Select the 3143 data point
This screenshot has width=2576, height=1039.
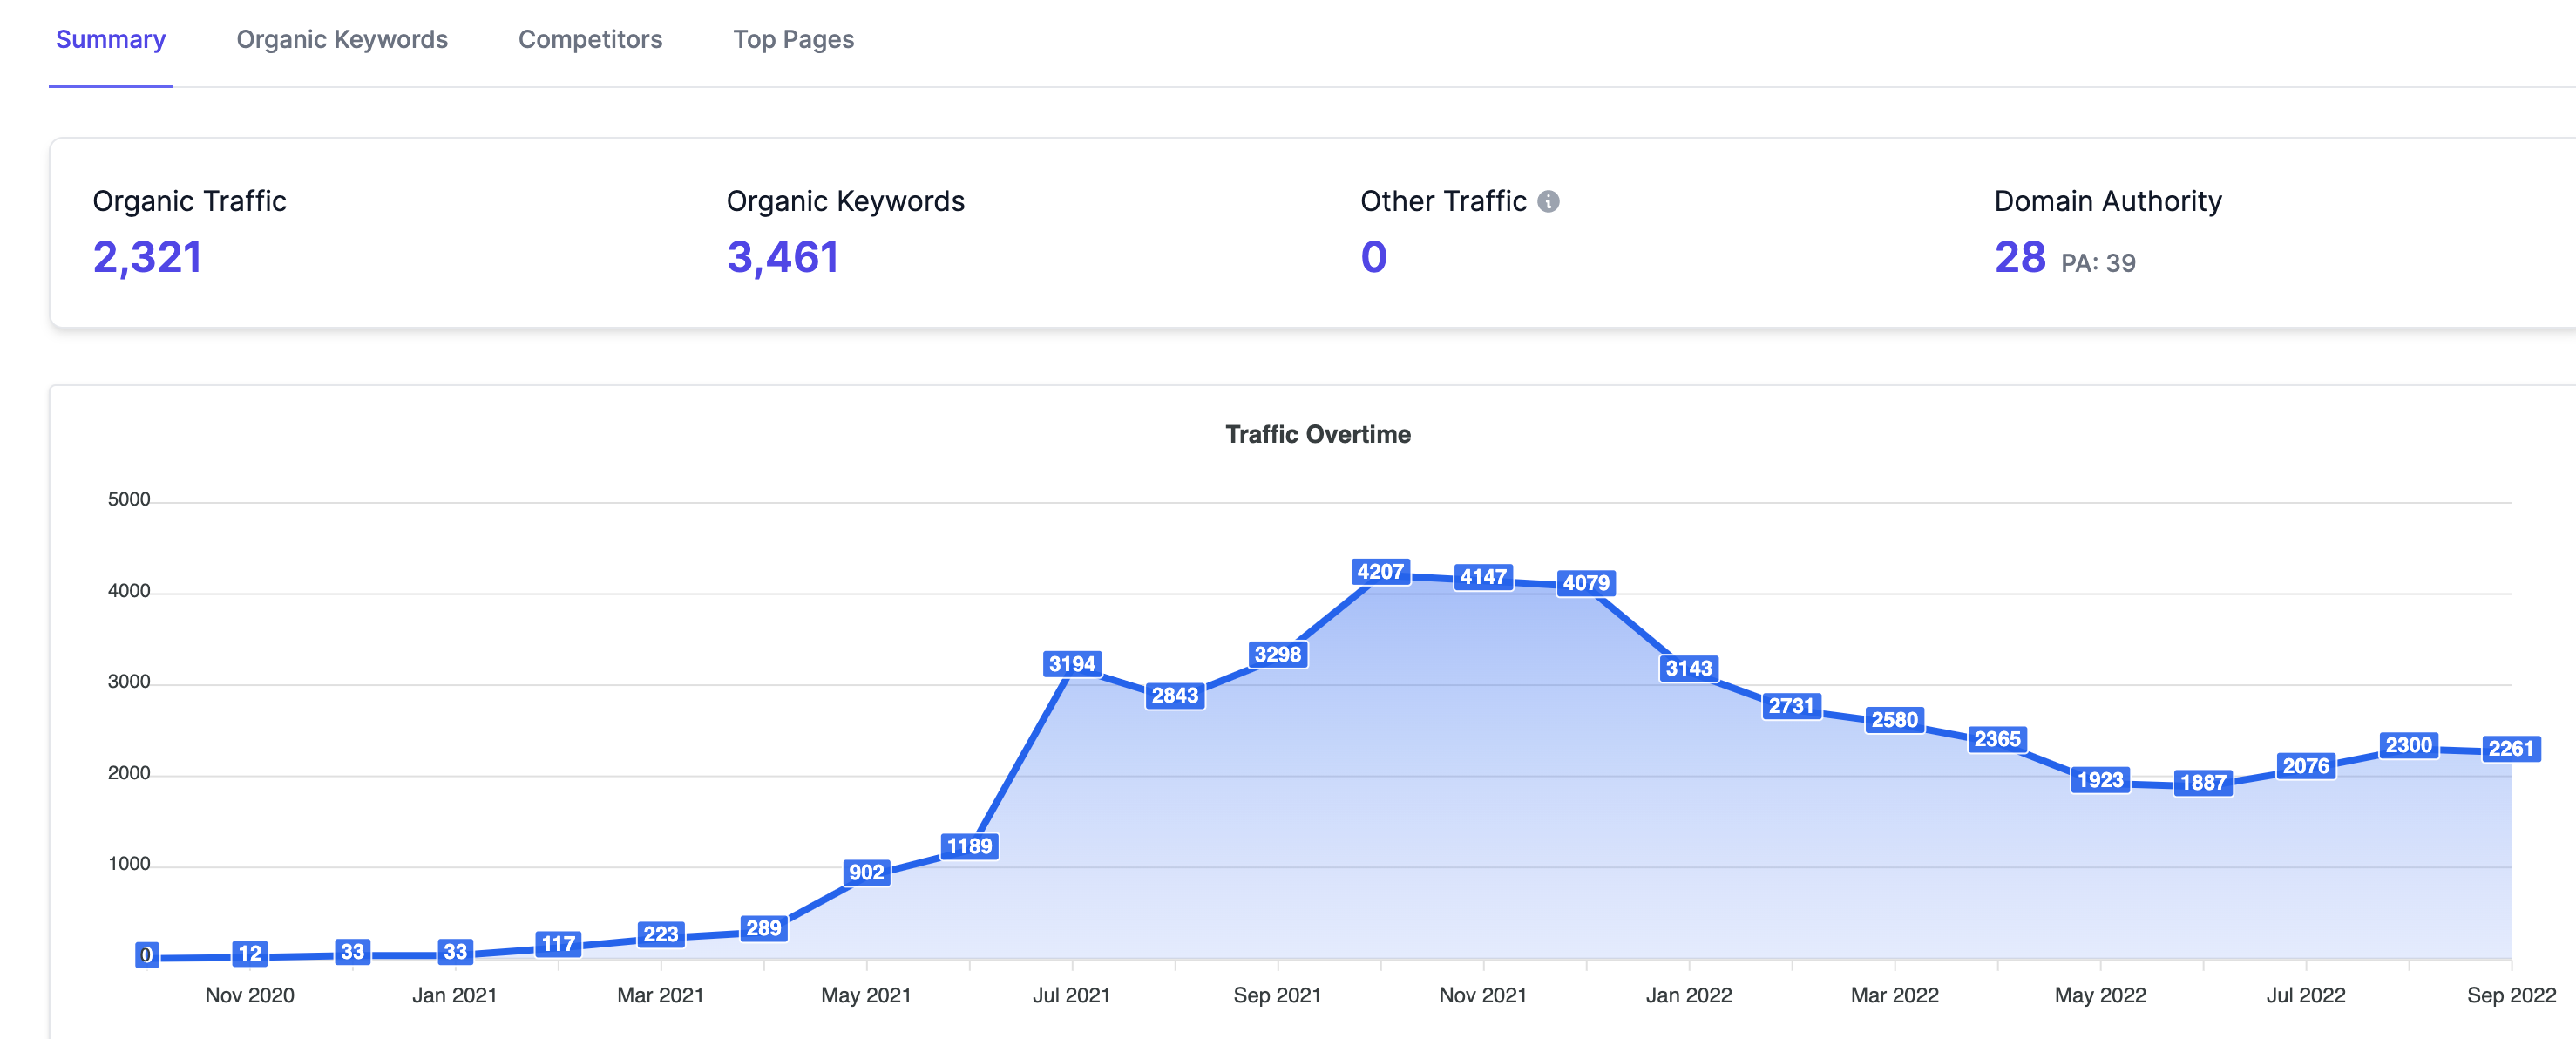(1689, 668)
